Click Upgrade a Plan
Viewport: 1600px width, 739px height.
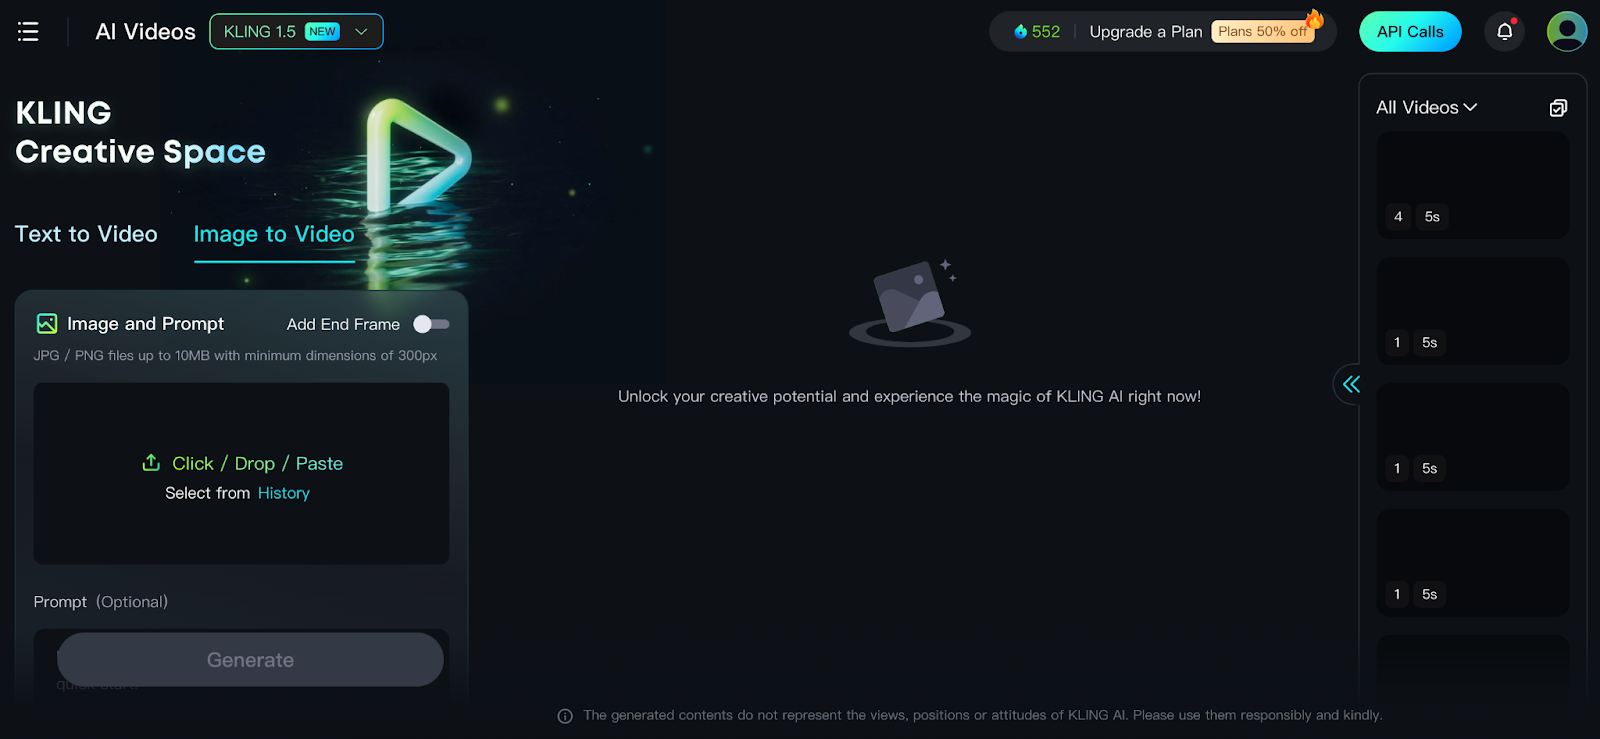click(x=1146, y=32)
